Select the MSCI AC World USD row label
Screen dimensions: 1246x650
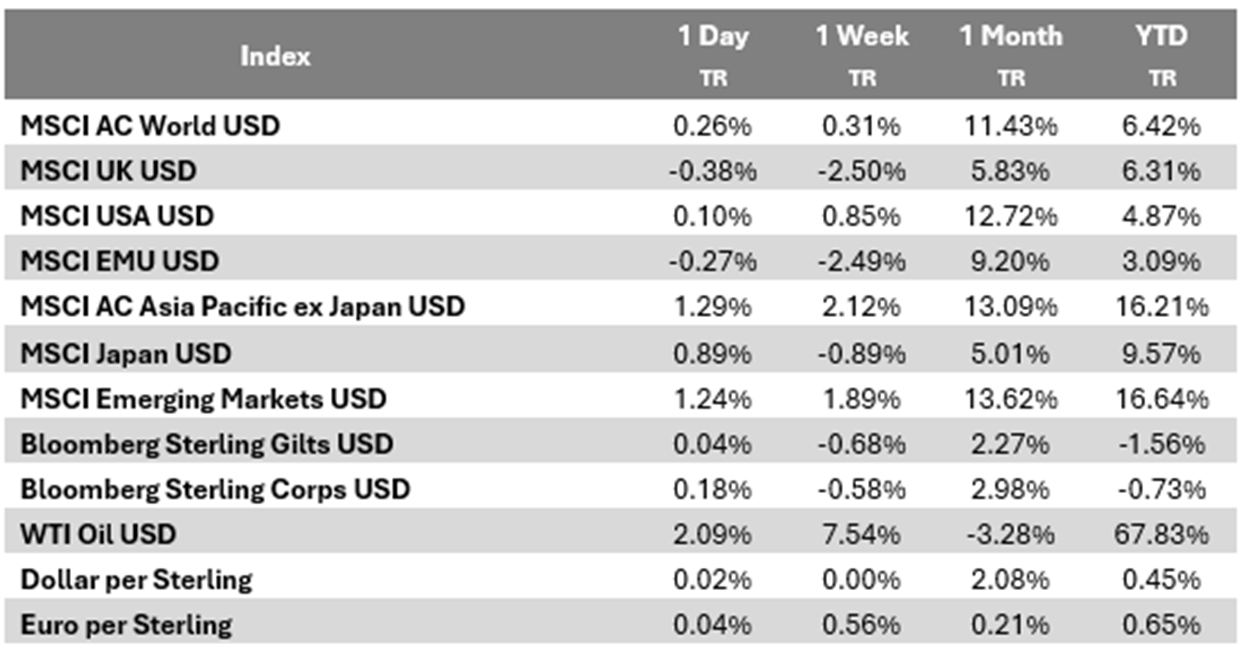click(150, 126)
